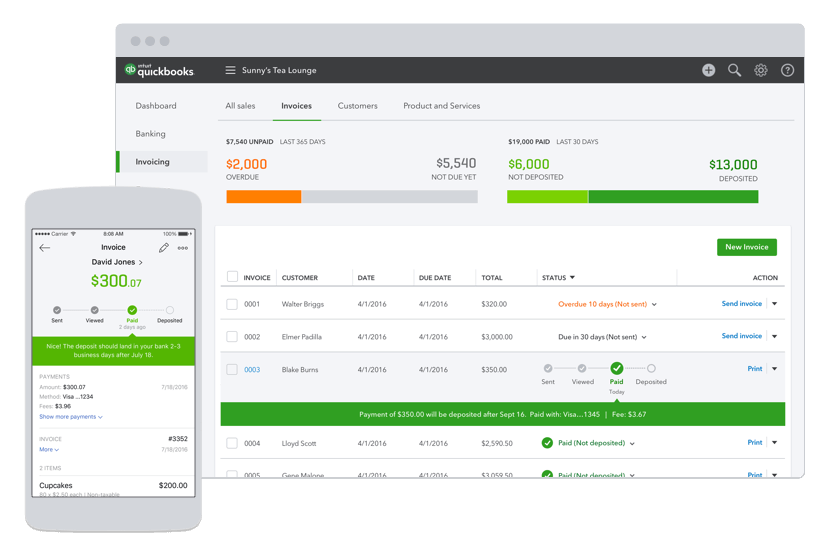Click the New Invoice button
The height and width of the screenshot is (547, 818).
[747, 247]
